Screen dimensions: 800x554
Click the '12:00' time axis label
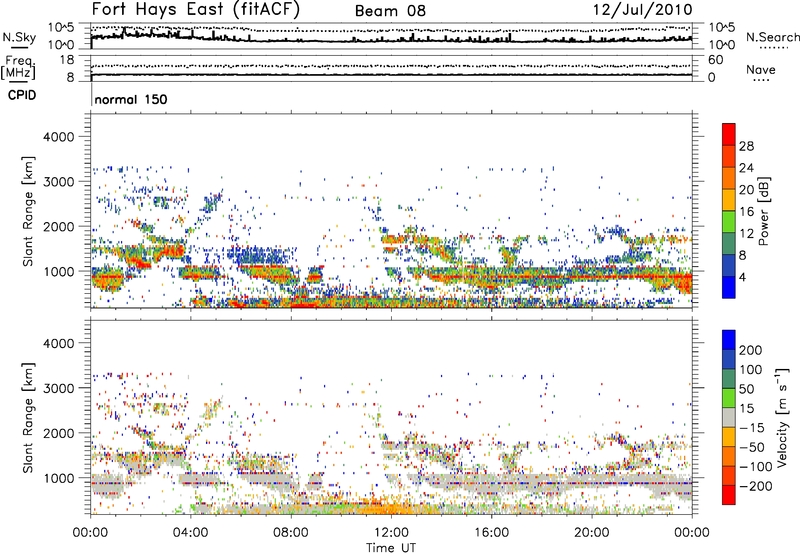click(x=391, y=533)
